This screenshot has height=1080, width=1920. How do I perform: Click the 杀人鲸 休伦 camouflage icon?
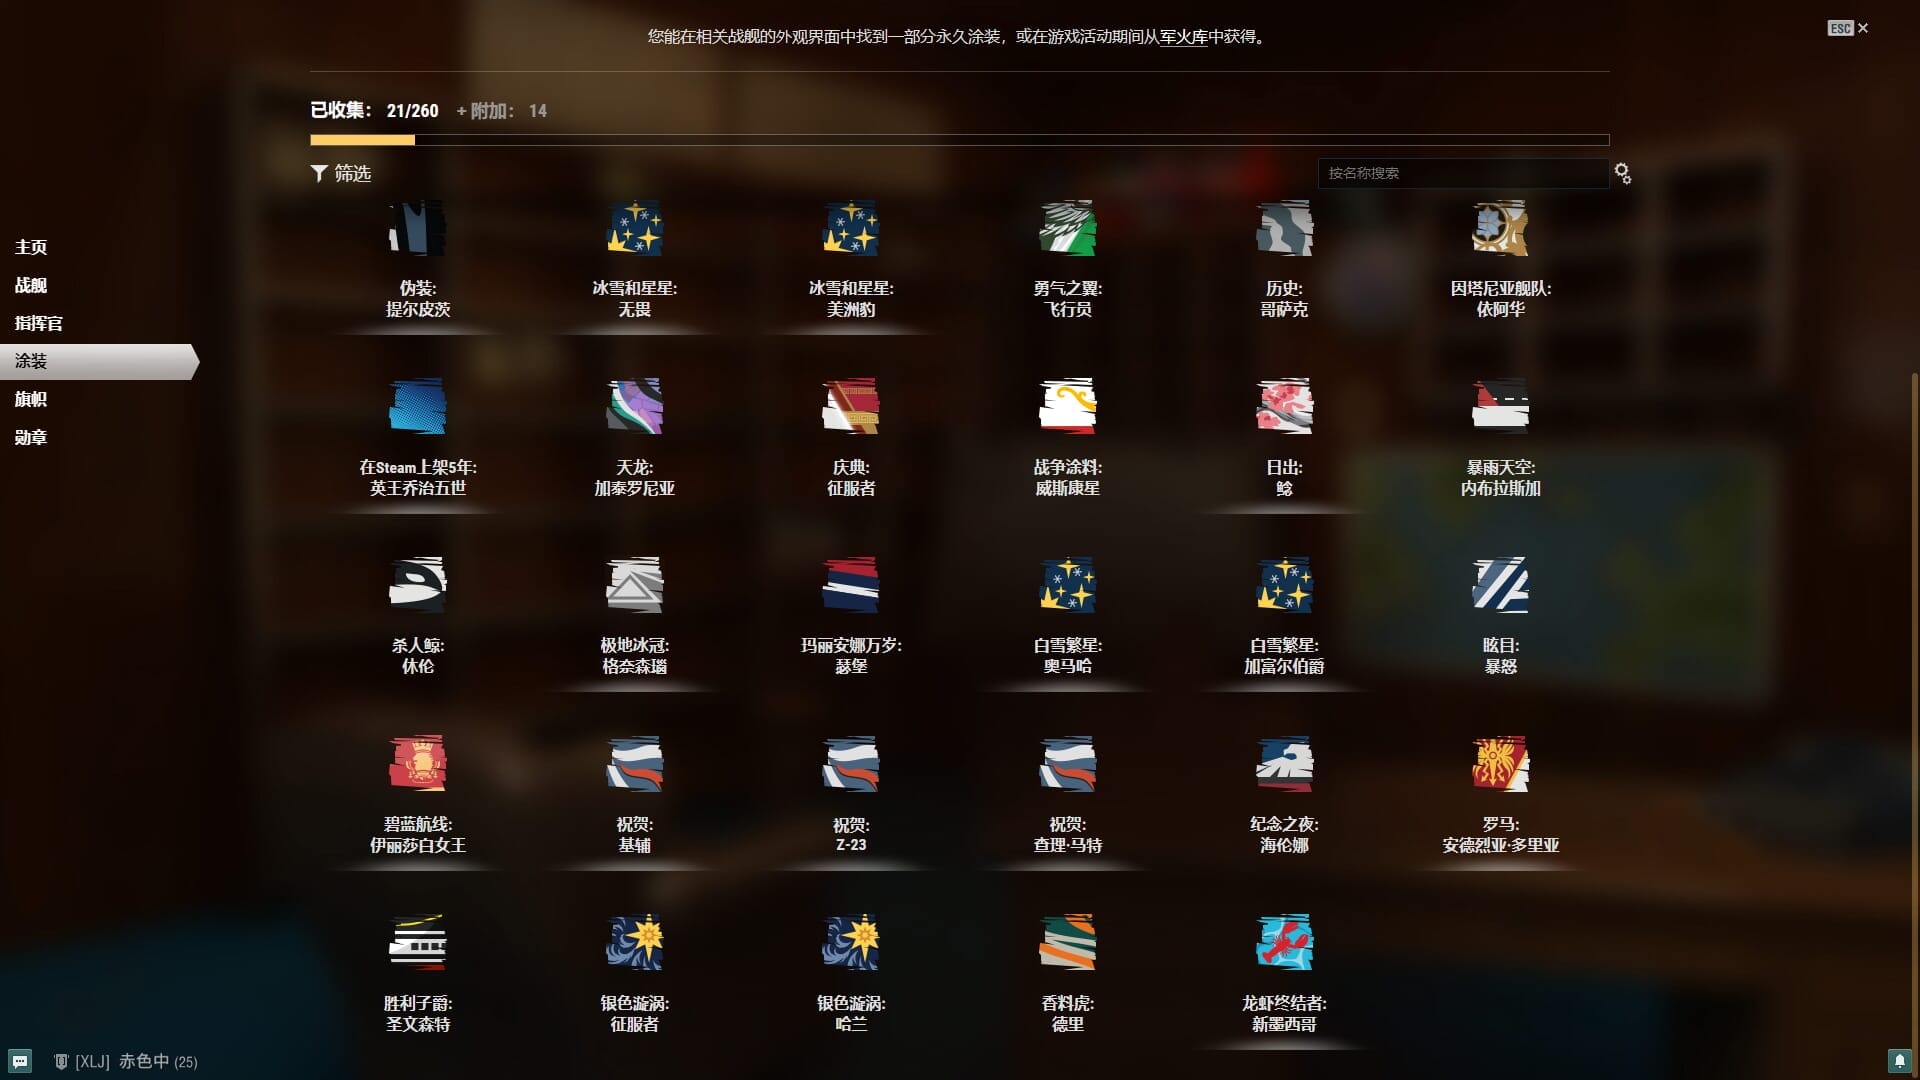418,585
